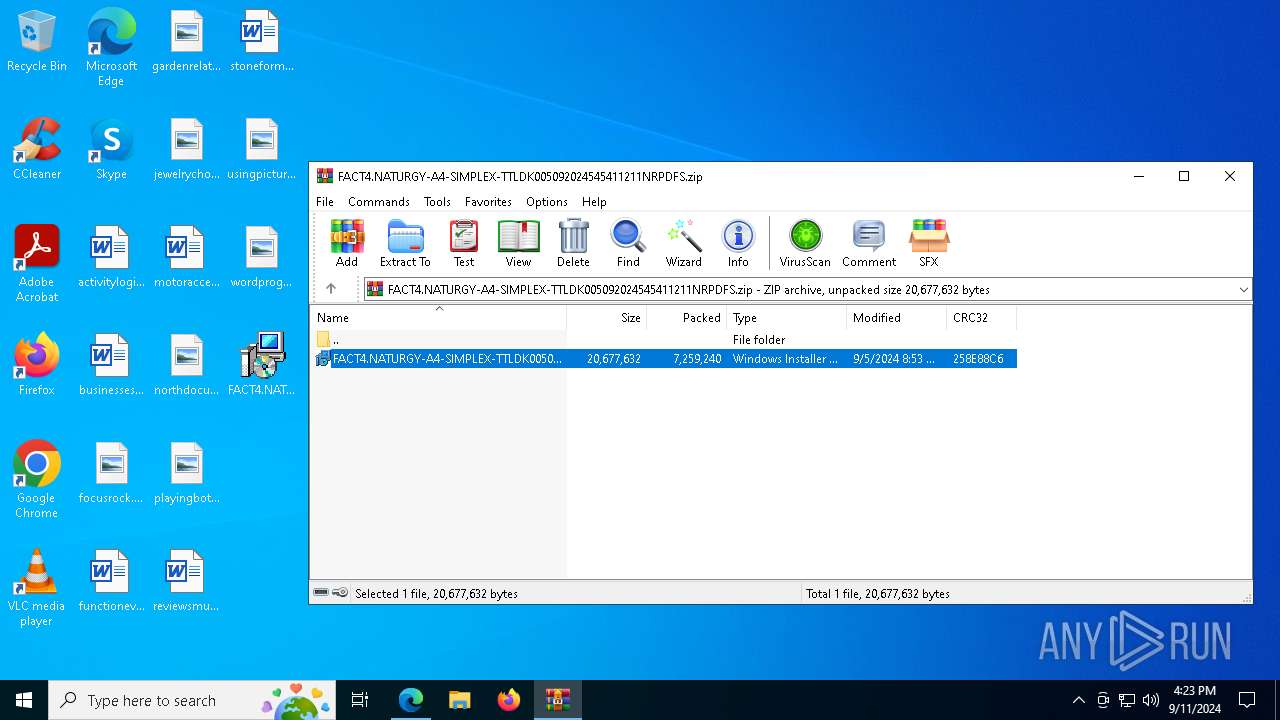The height and width of the screenshot is (720, 1280).
Task: Click the taskbar search box
Action: pyautogui.click(x=194, y=700)
